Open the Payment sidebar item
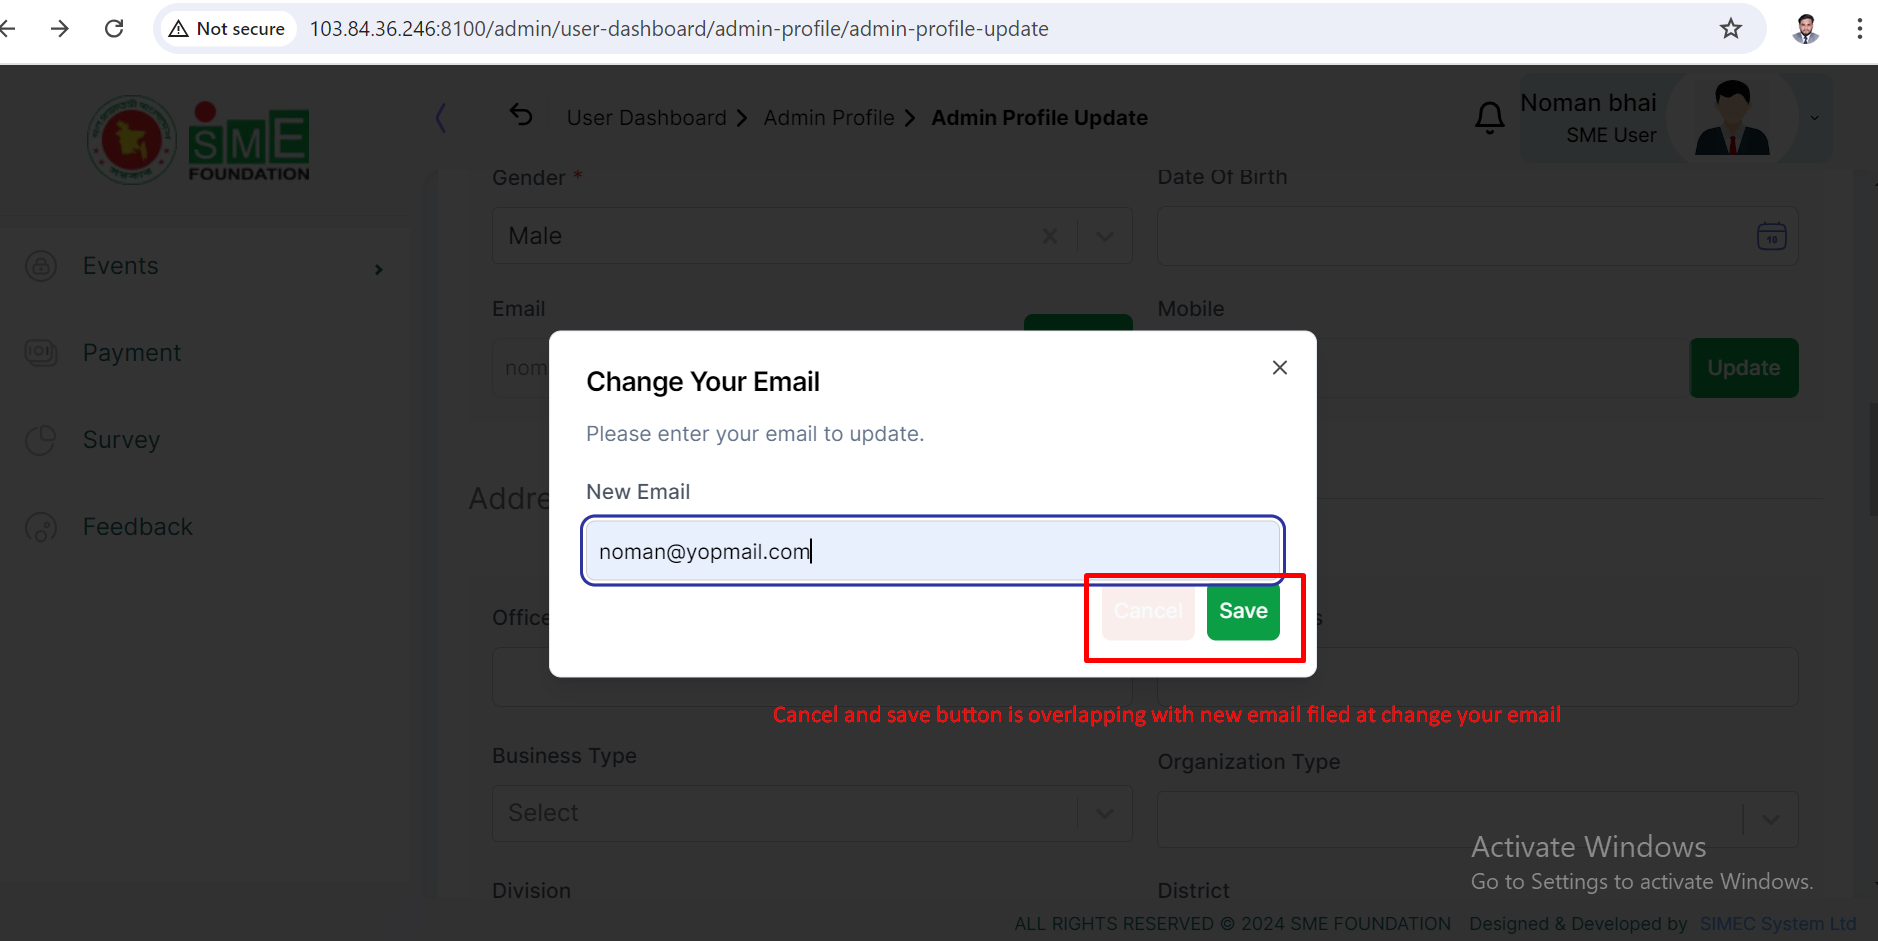 (132, 353)
